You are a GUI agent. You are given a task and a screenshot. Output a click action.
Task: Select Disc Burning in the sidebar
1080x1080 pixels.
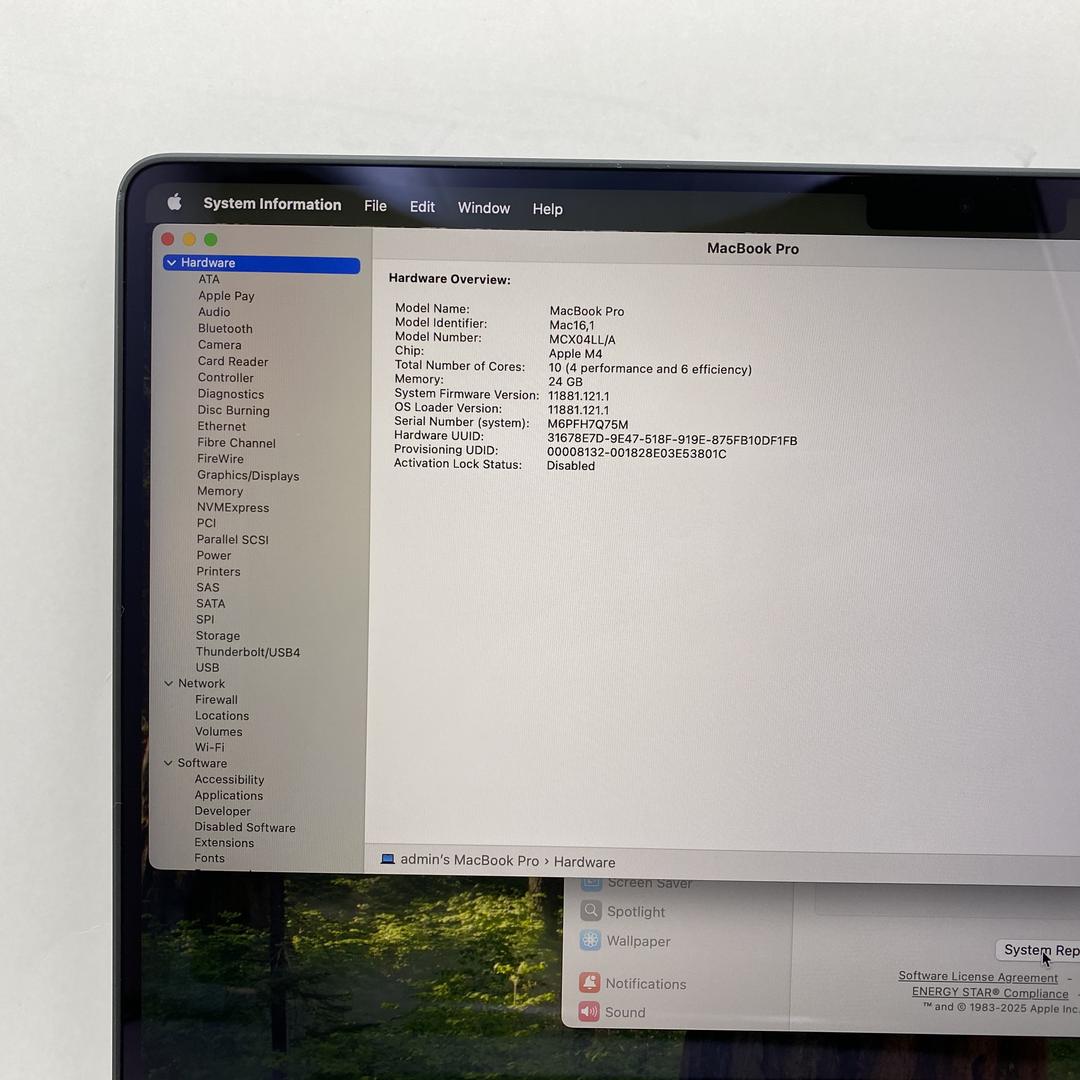[233, 410]
